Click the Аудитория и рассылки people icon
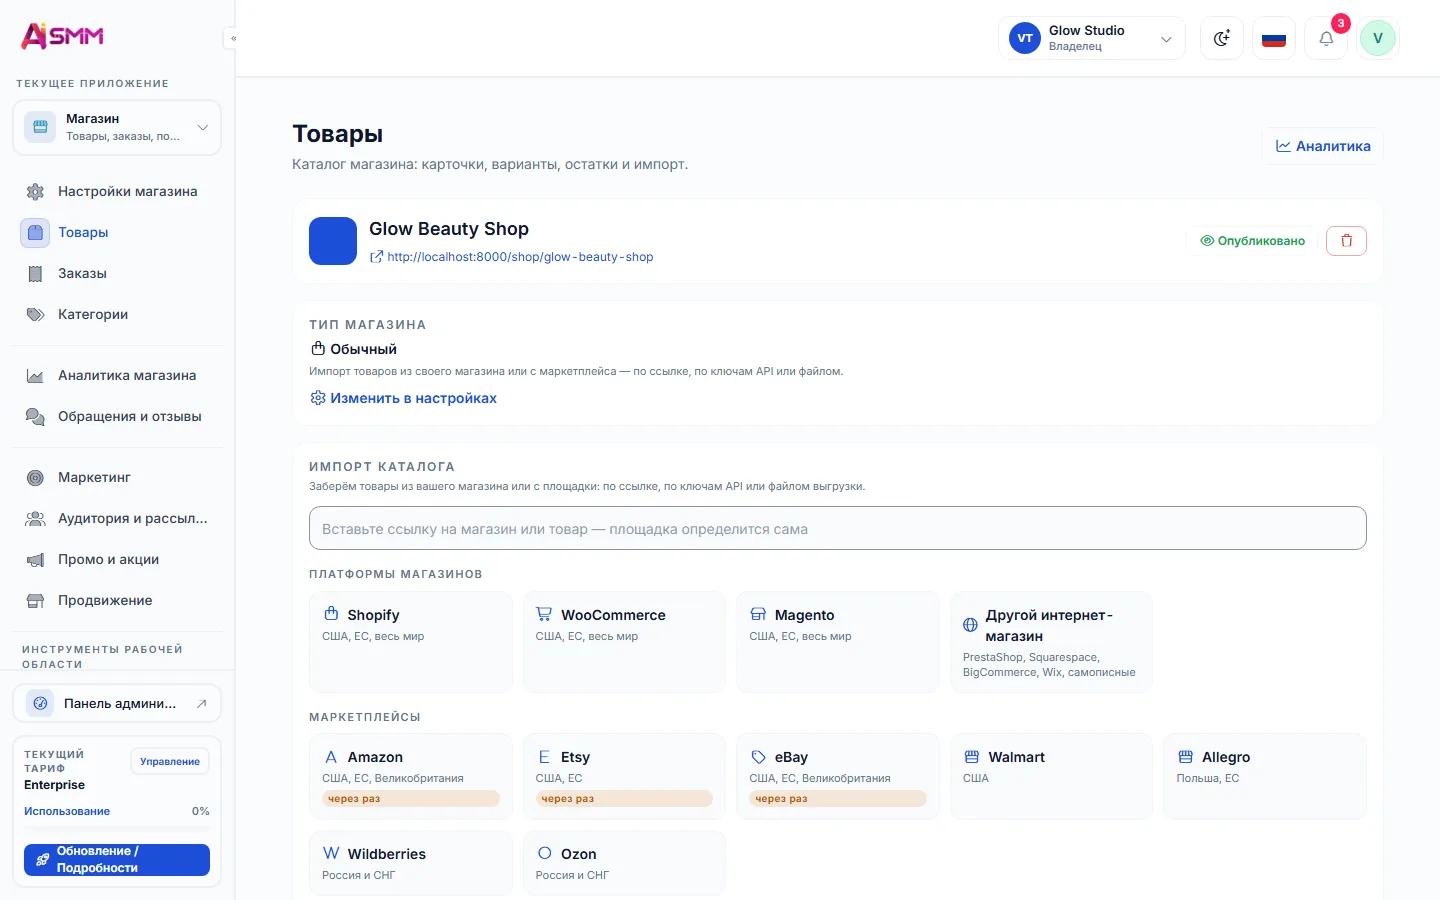Screen dimensions: 1440x900 click(35, 519)
